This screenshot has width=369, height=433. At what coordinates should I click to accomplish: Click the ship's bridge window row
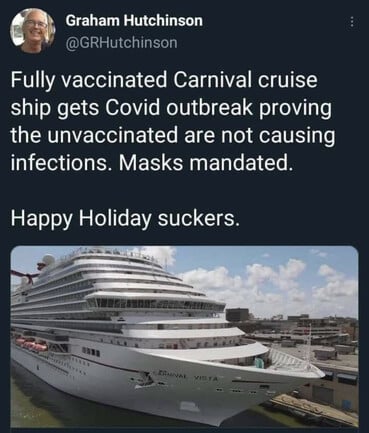pos(157,304)
